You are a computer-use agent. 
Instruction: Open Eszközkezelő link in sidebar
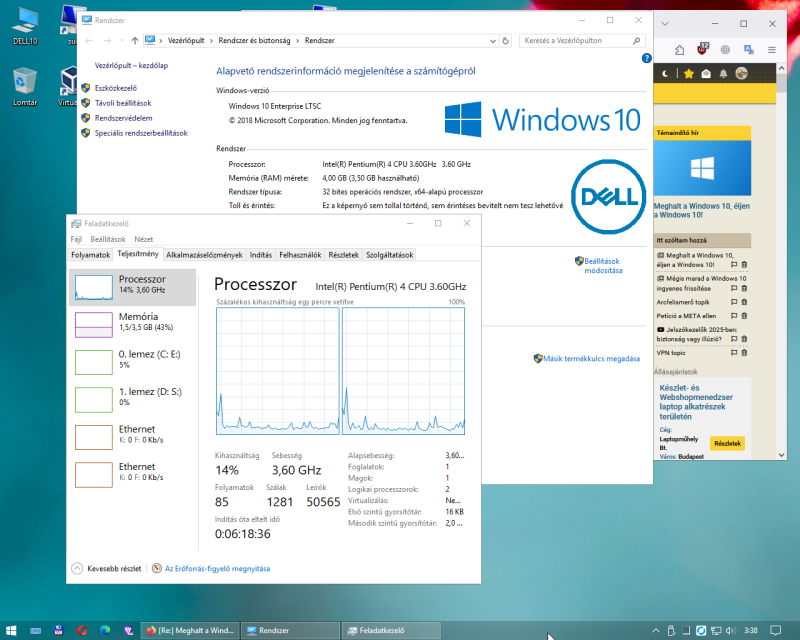coord(115,88)
